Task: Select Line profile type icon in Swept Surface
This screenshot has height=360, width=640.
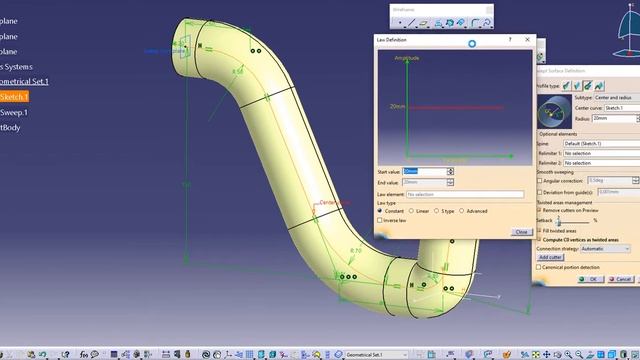Action: click(577, 86)
